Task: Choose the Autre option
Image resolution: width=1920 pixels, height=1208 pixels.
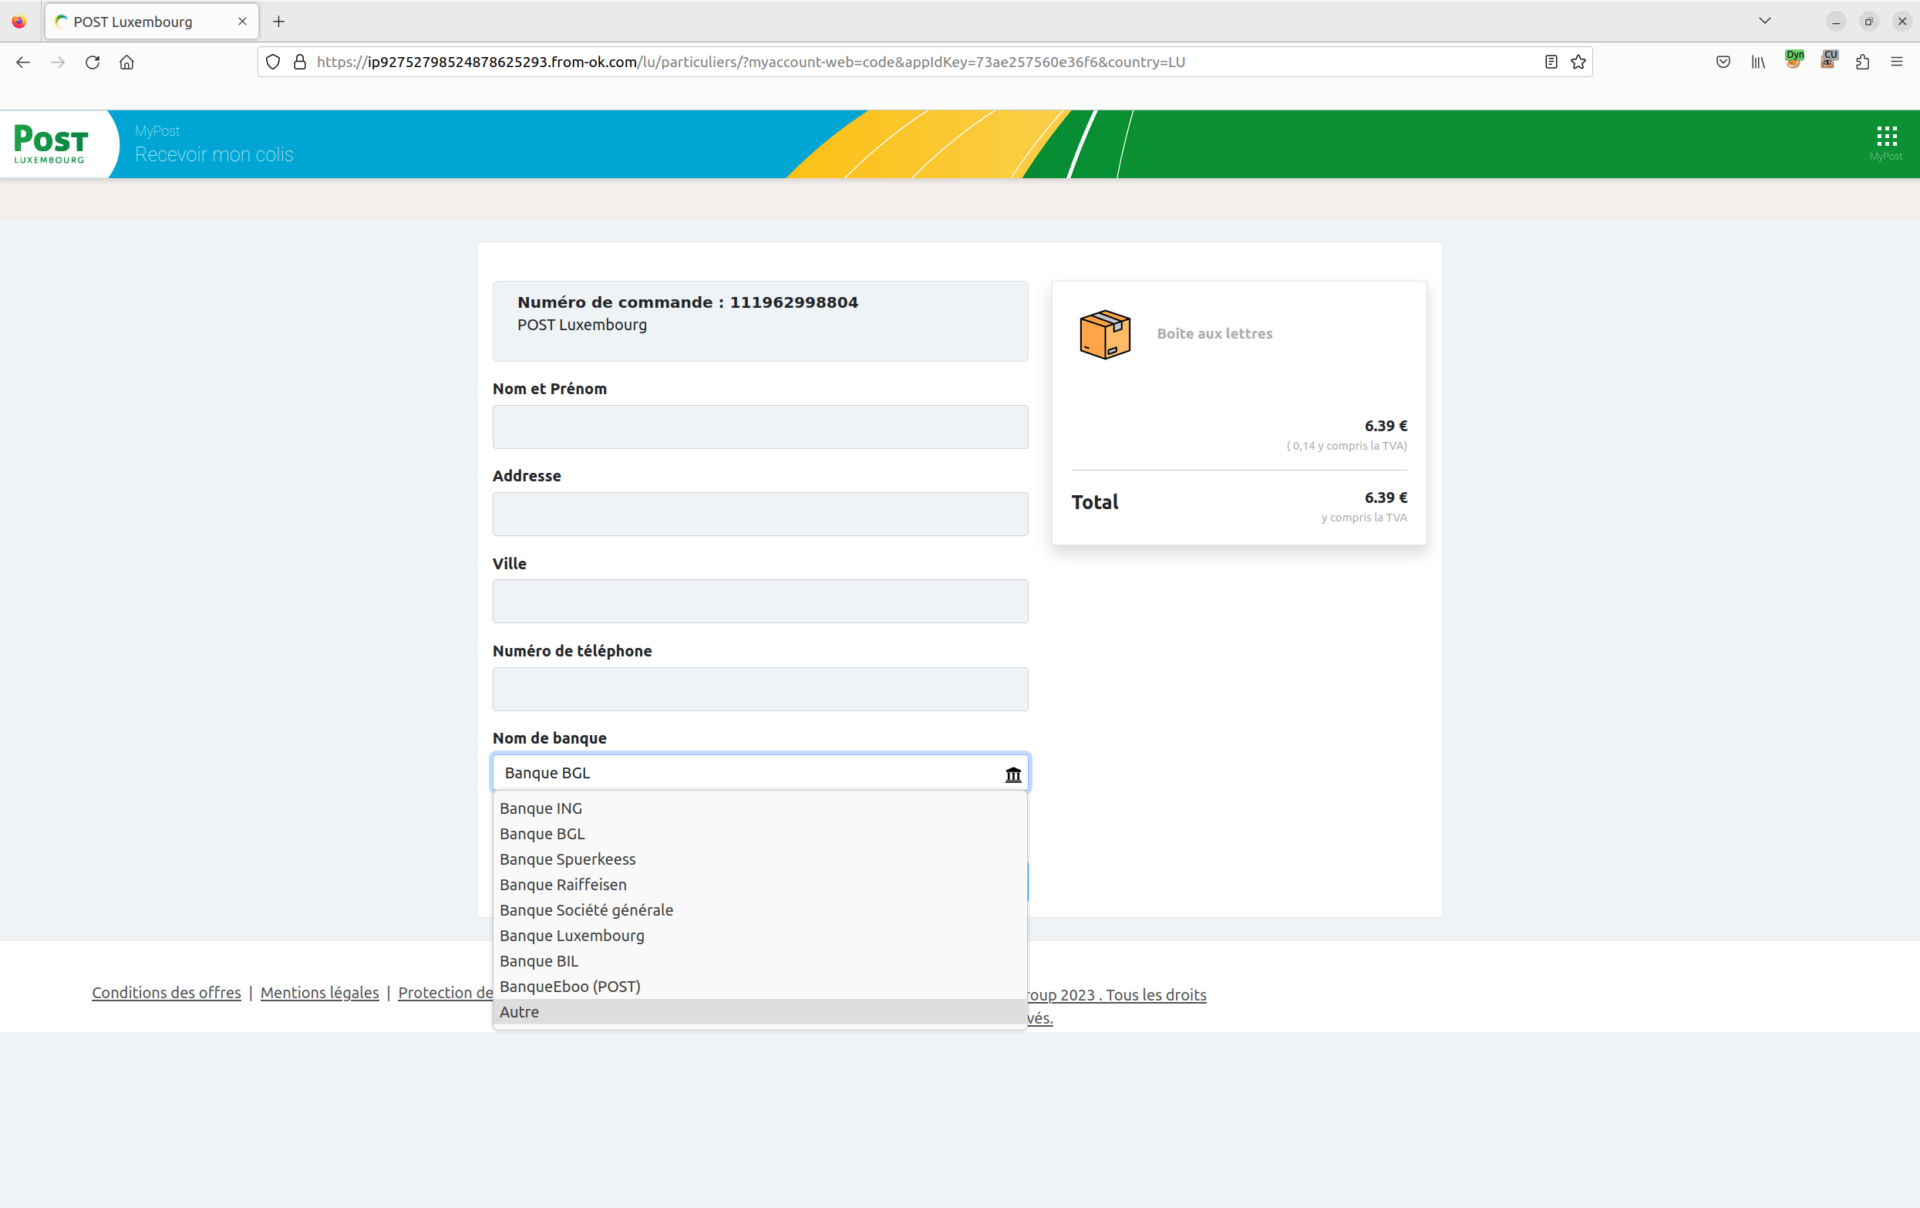Action: pos(760,1012)
